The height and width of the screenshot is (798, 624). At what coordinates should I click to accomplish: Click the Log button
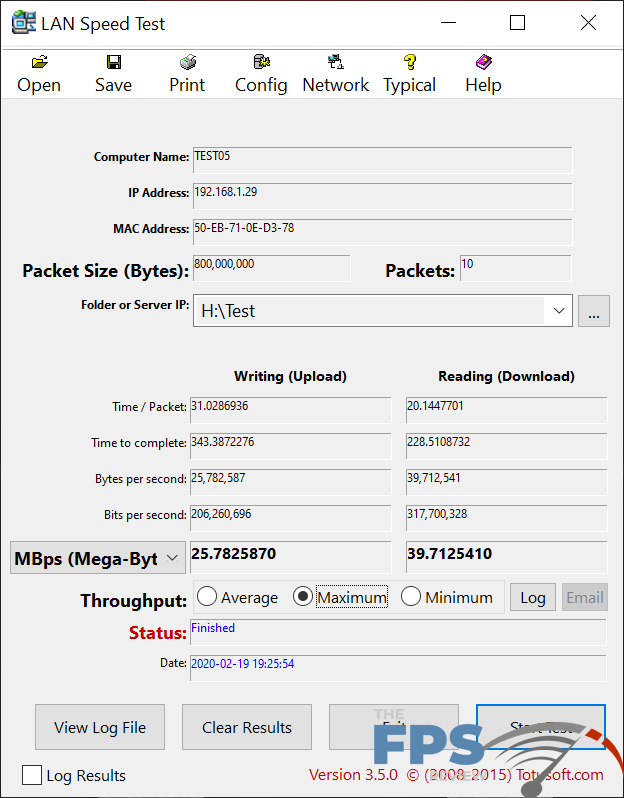533,597
